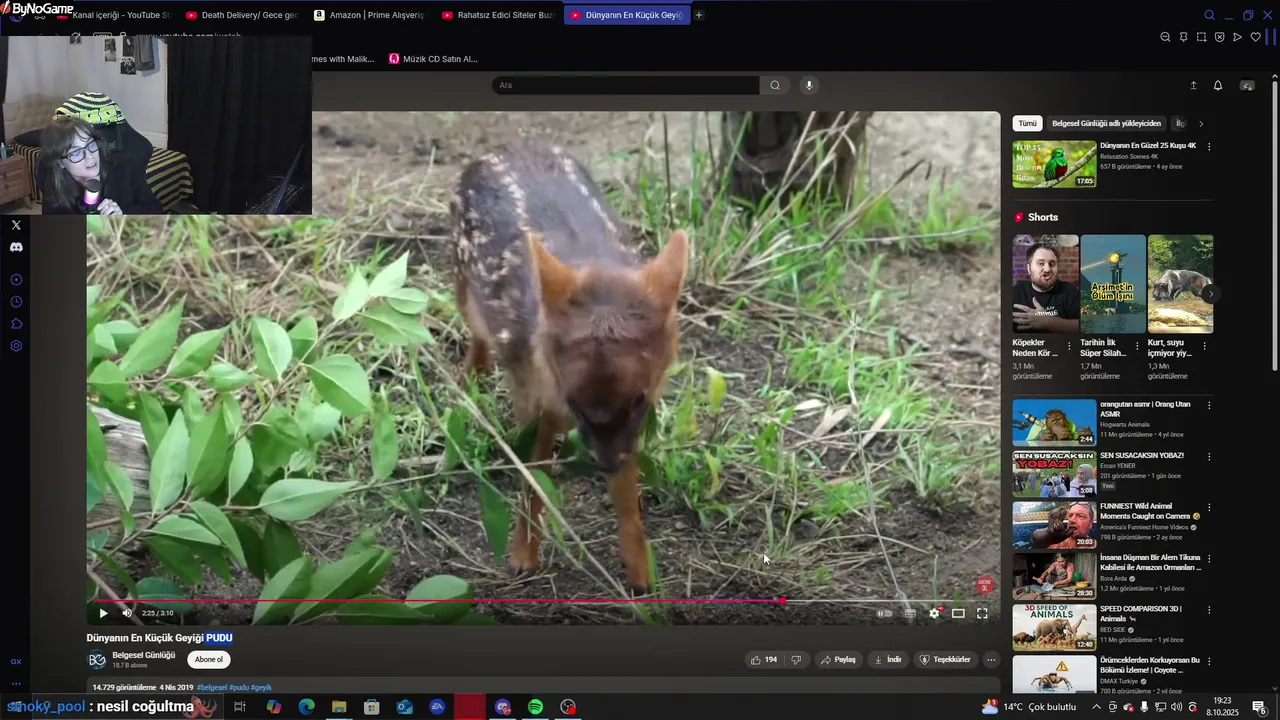The width and height of the screenshot is (1280, 720).
Task: Open the Belgesel Günlüğü channel link
Action: point(143,655)
